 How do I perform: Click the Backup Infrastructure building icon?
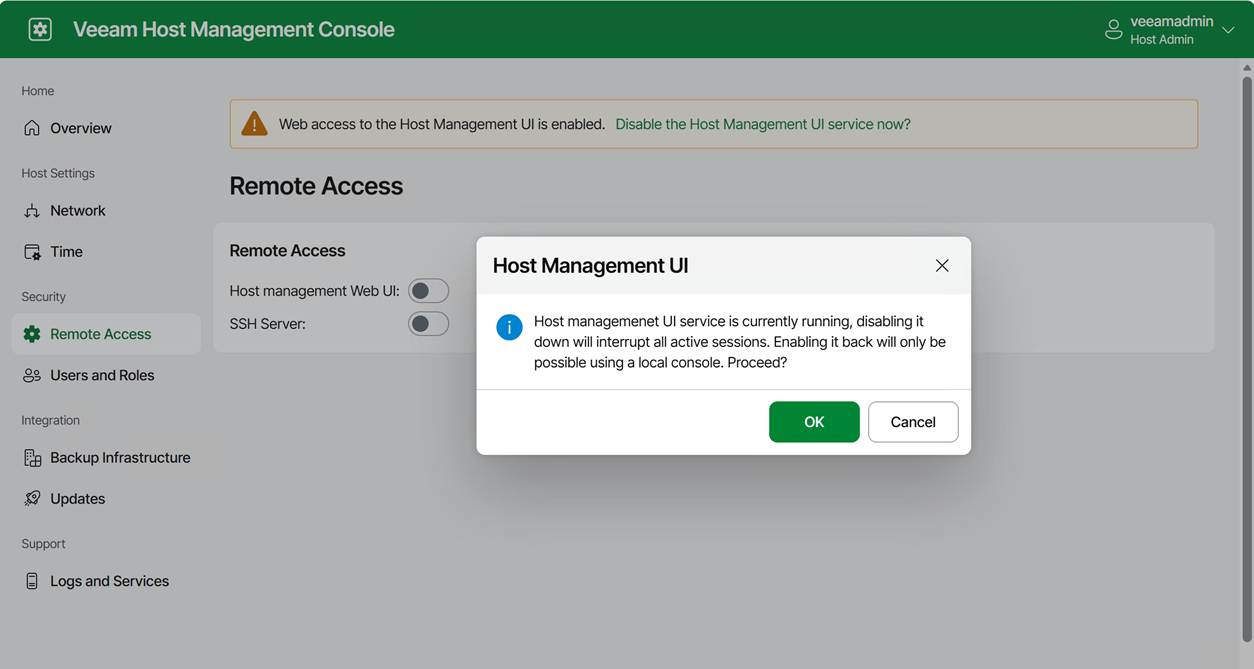click(x=32, y=458)
